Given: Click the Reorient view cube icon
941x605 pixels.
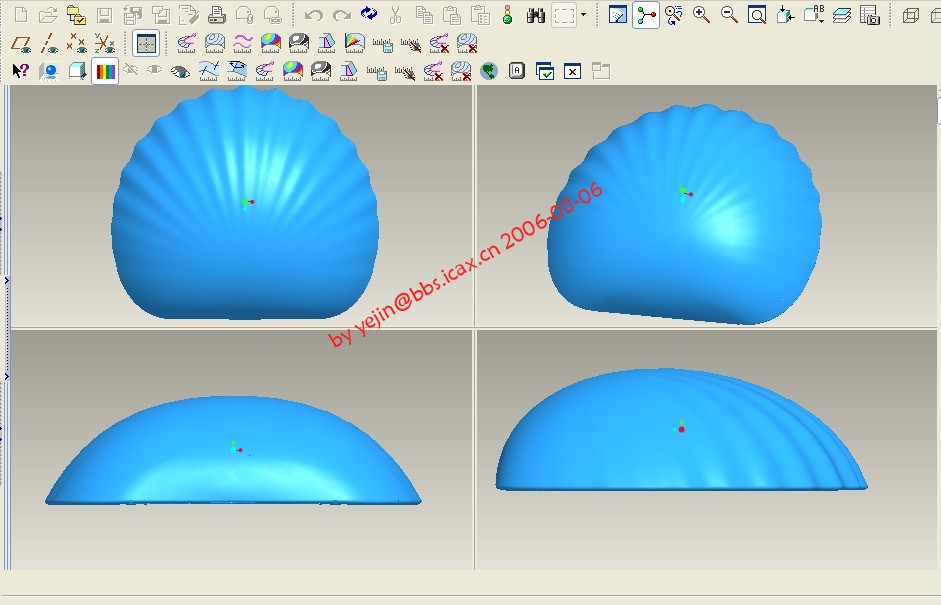Looking at the screenshot, I should (x=785, y=15).
